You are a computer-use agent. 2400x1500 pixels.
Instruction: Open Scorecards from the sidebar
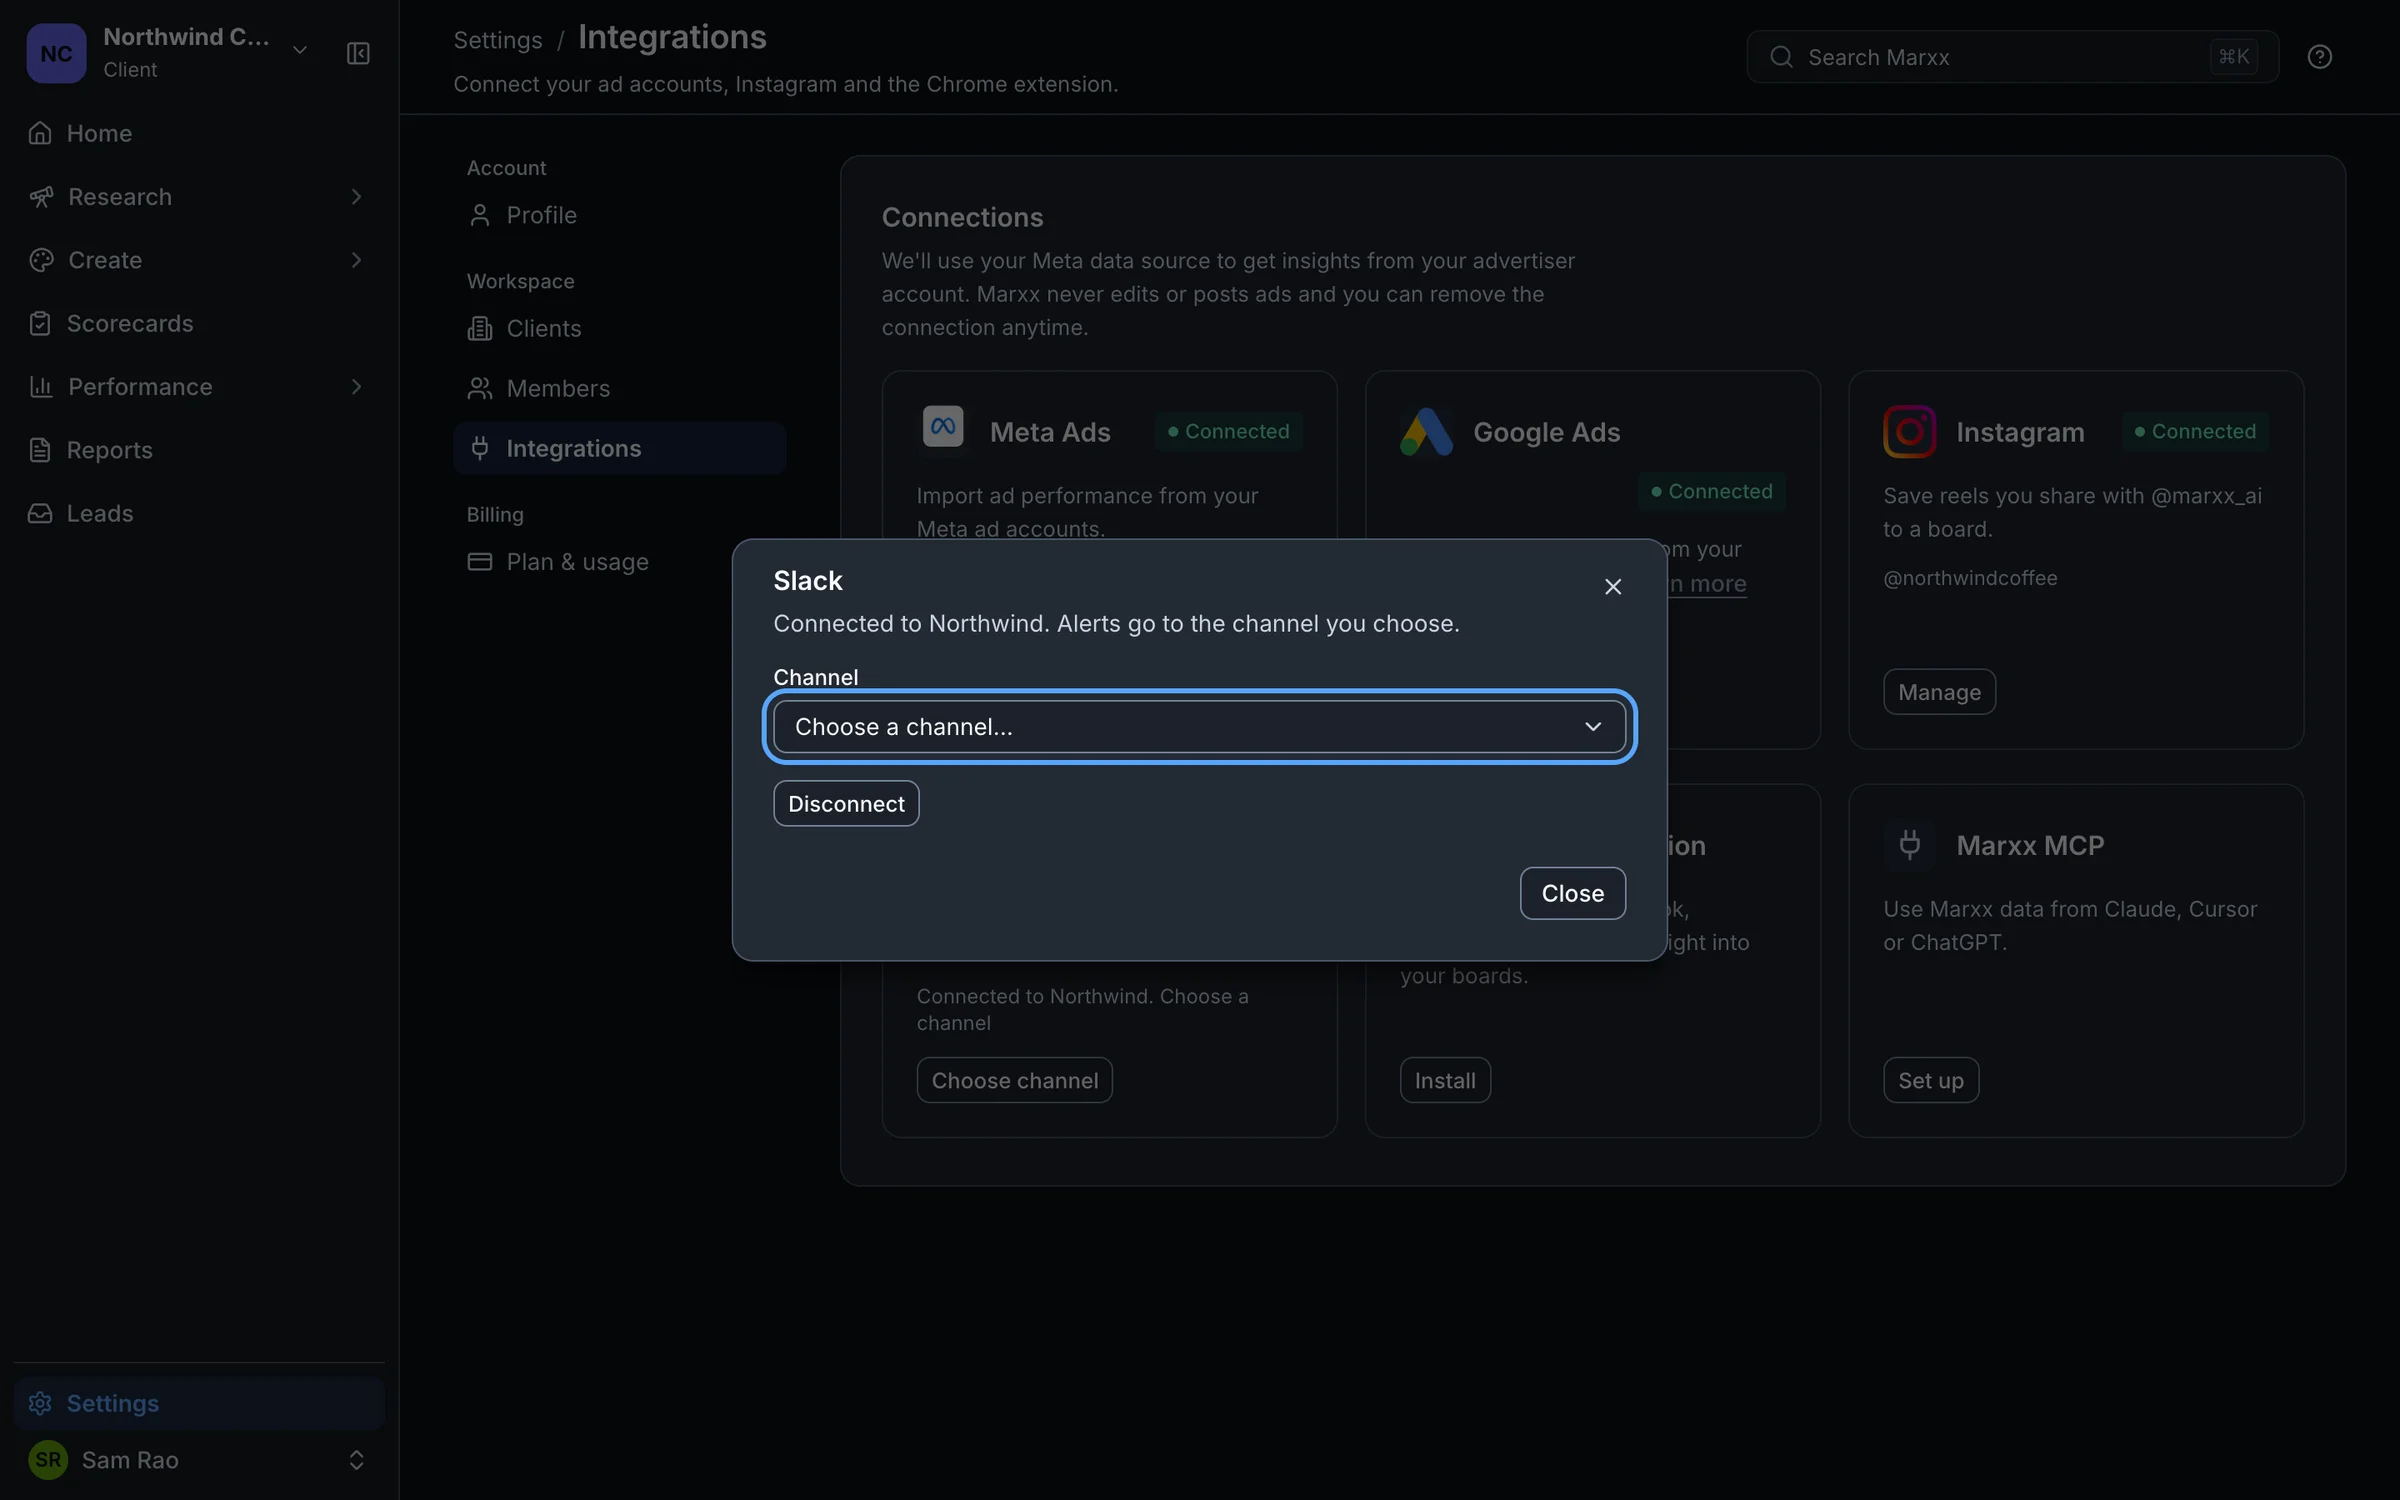tap(199, 323)
